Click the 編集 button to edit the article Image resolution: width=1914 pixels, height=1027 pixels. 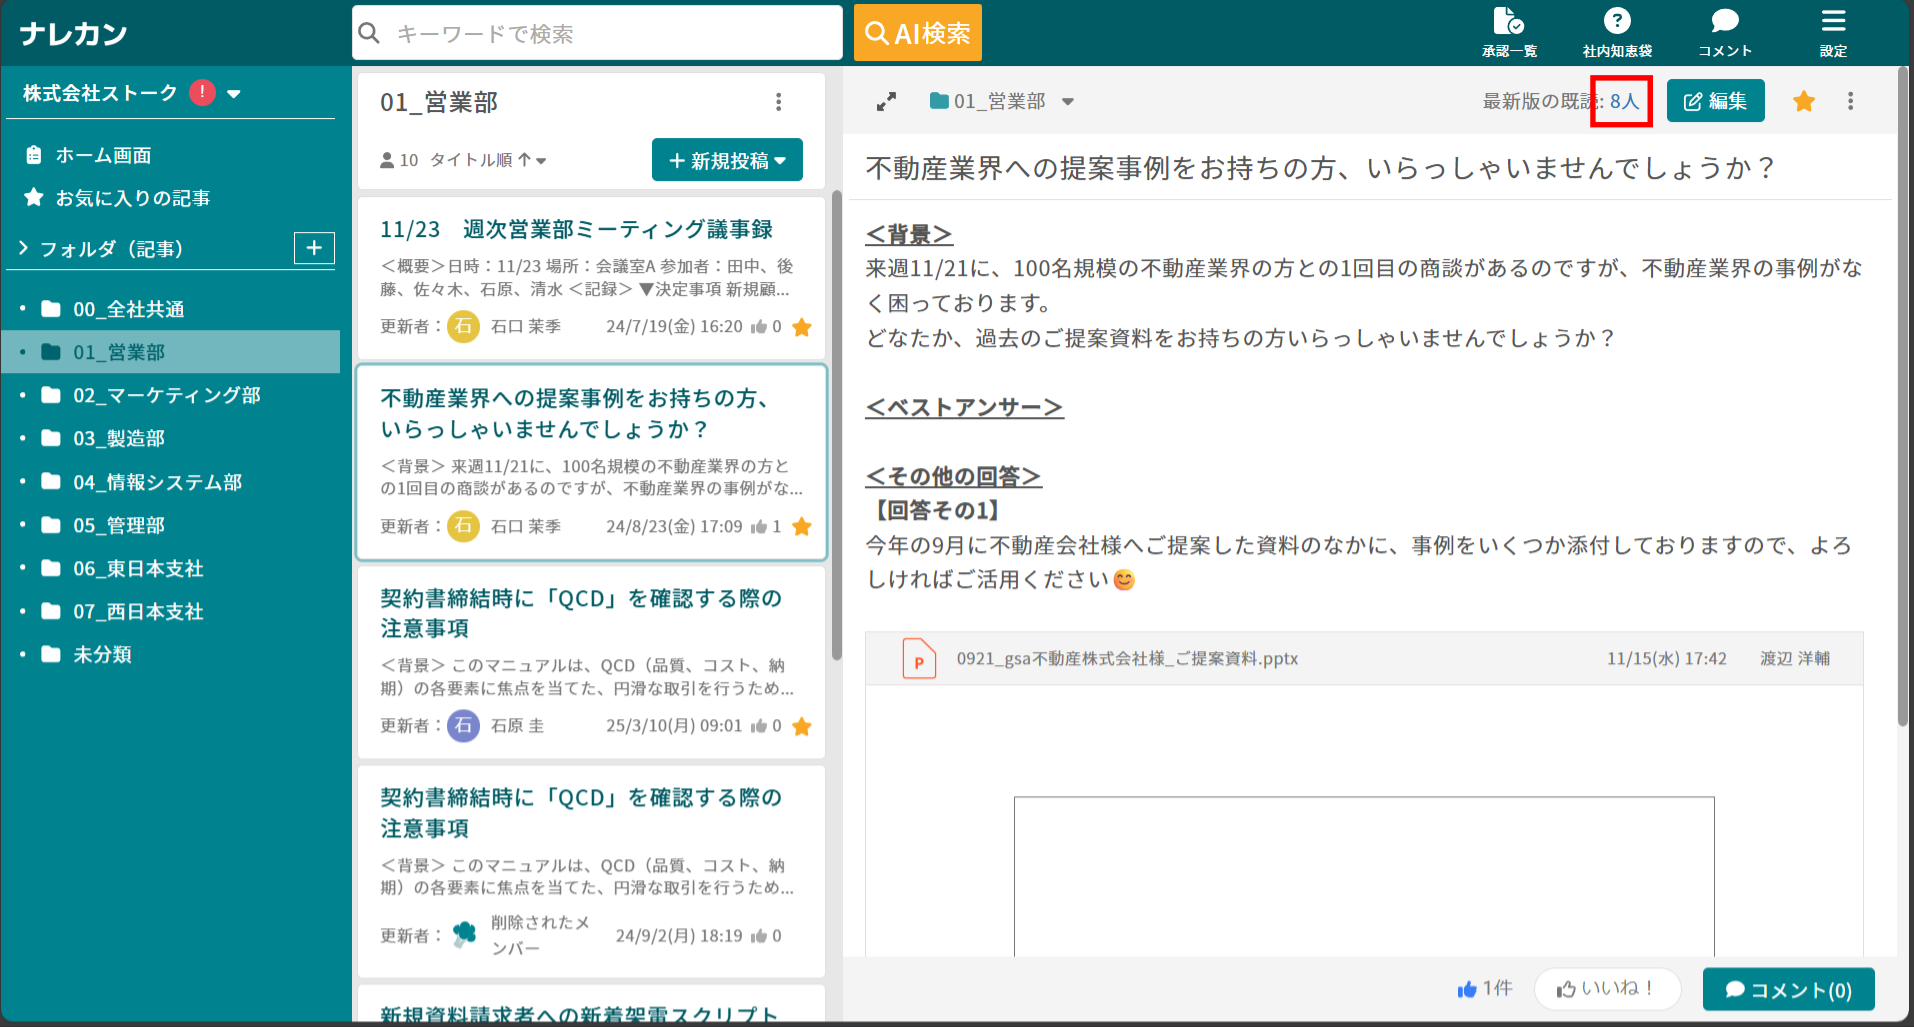pyautogui.click(x=1715, y=100)
